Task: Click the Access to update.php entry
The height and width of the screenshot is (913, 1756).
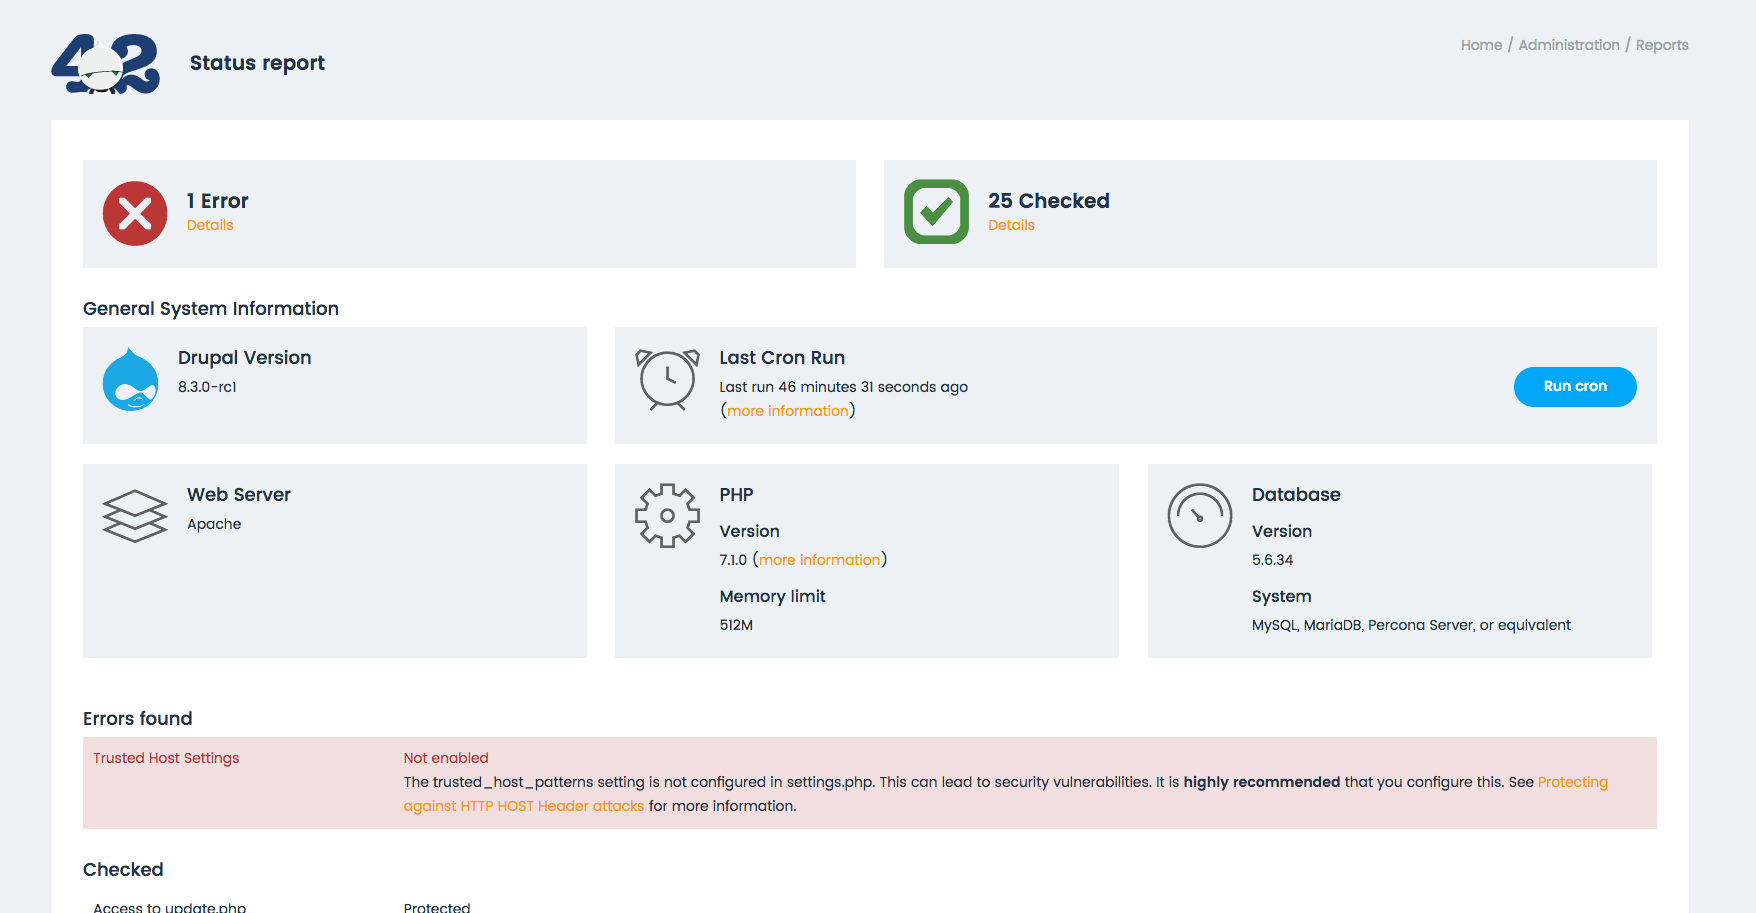Action: click(169, 906)
